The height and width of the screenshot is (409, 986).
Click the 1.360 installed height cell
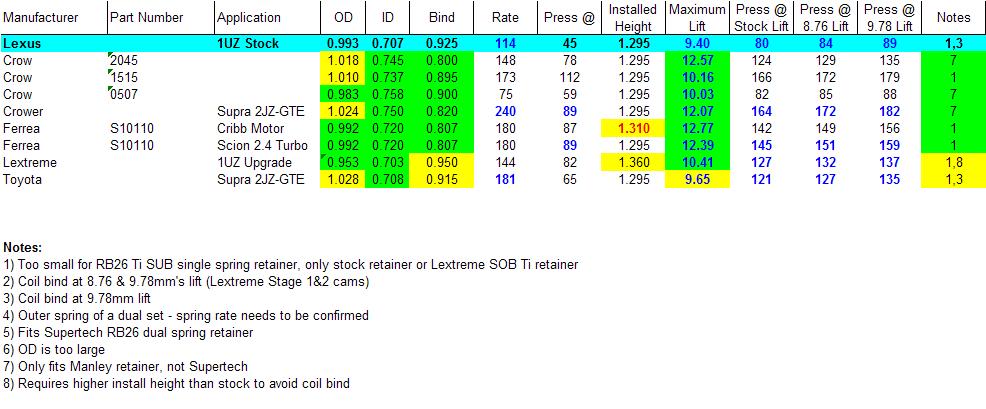[x=633, y=163]
